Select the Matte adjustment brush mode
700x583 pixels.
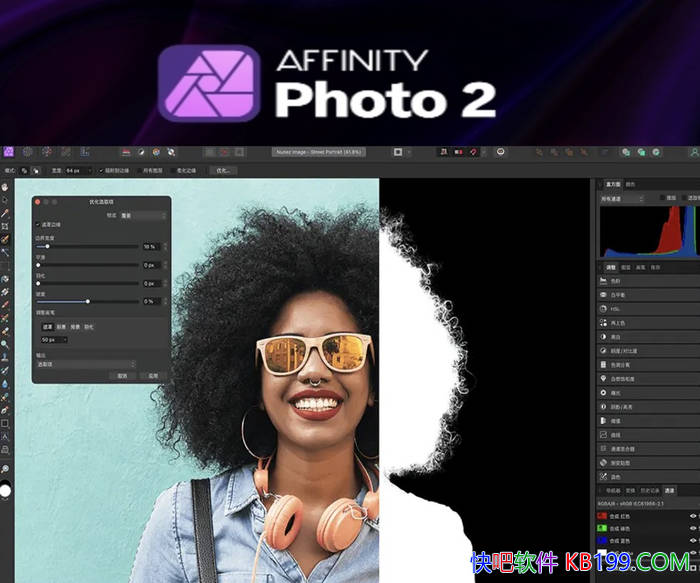[48, 327]
